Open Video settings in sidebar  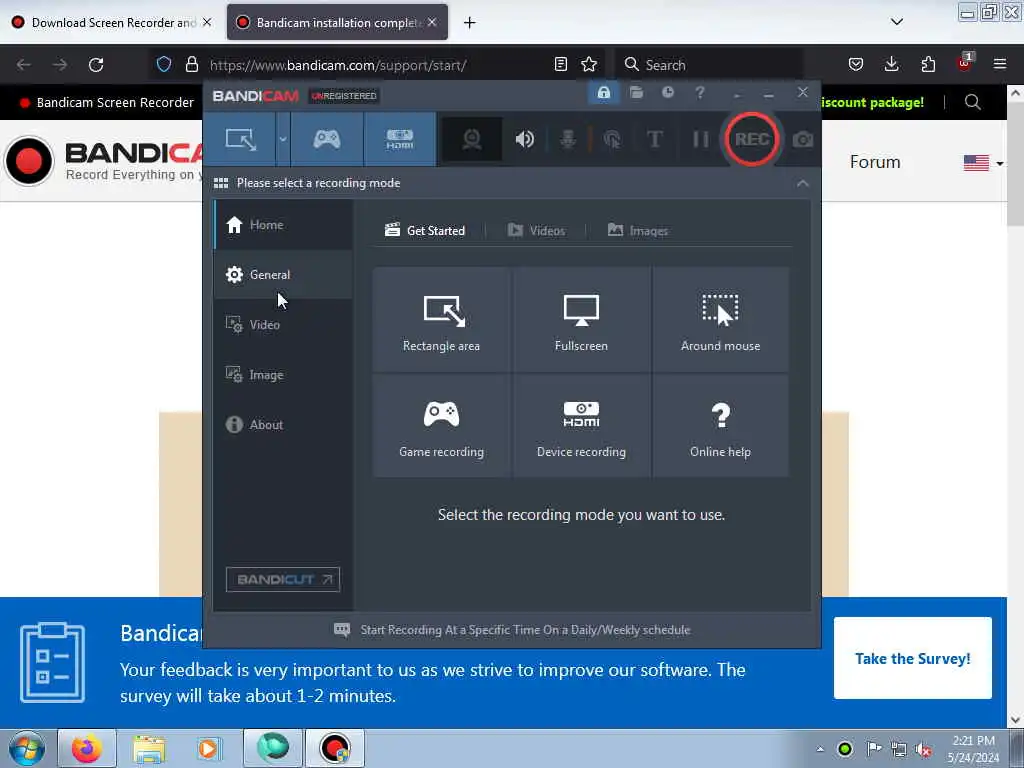(x=283, y=325)
